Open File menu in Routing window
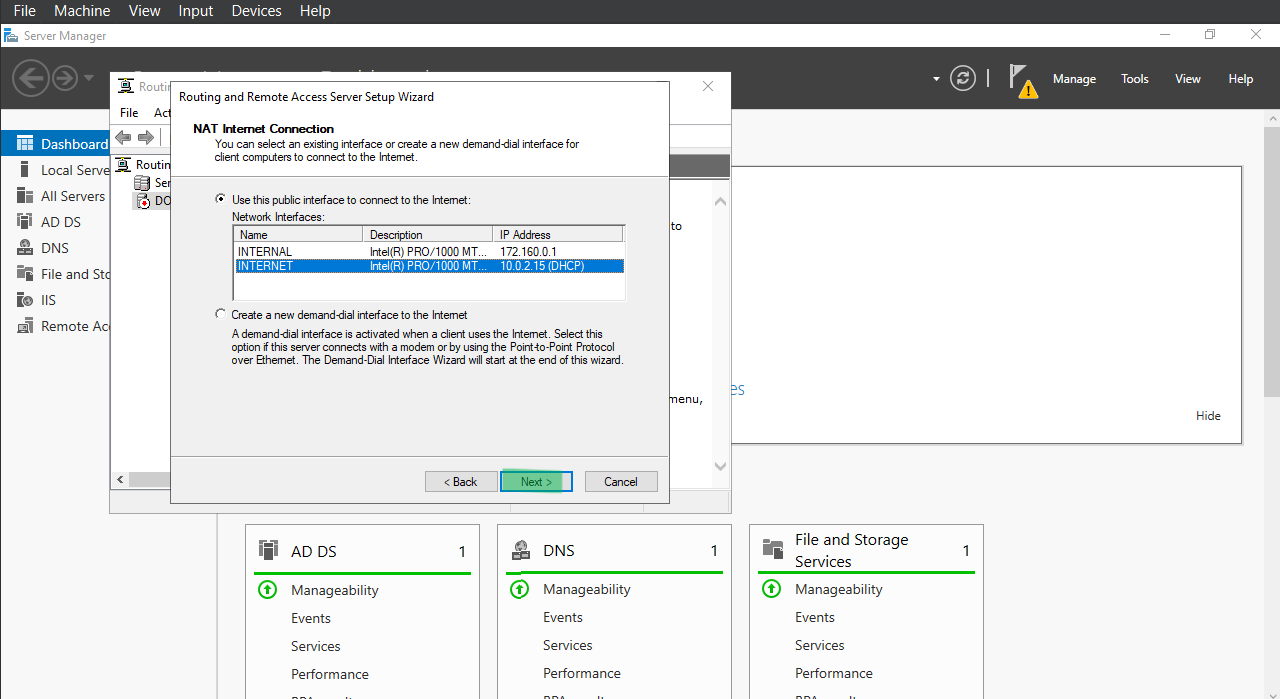The image size is (1280, 699). [129, 113]
